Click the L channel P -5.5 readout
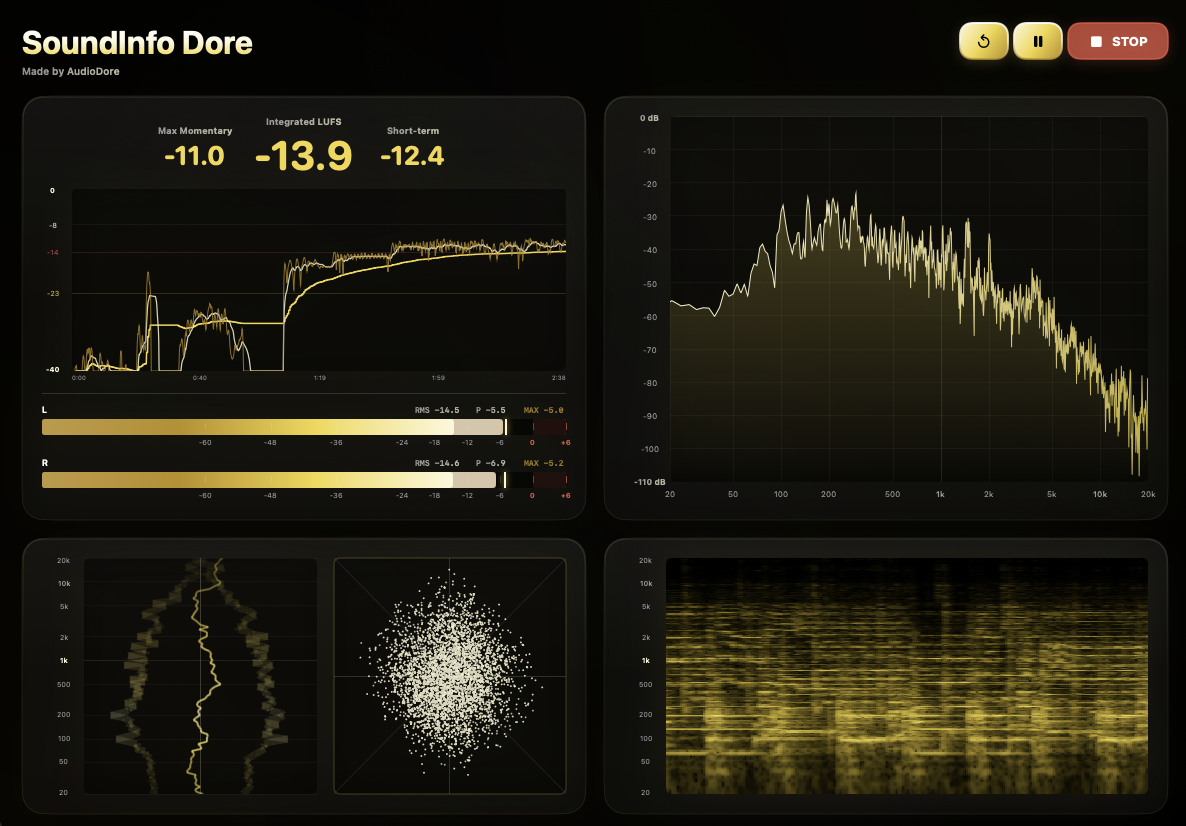This screenshot has height=826, width=1186. 490,410
